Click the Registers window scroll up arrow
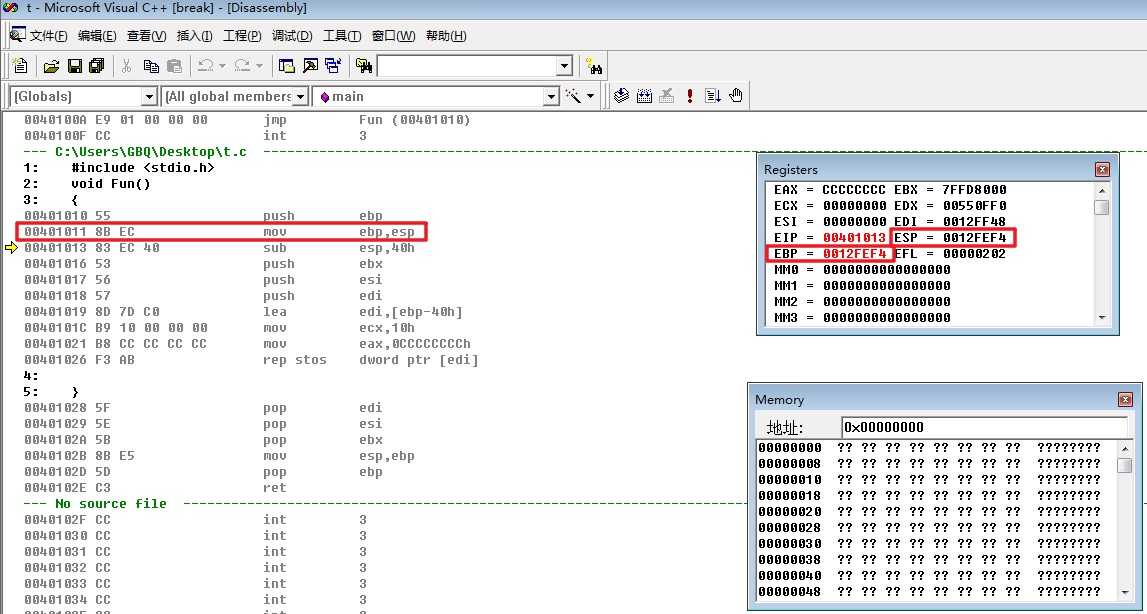Viewport: 1147px width, 614px height. tap(1102, 190)
